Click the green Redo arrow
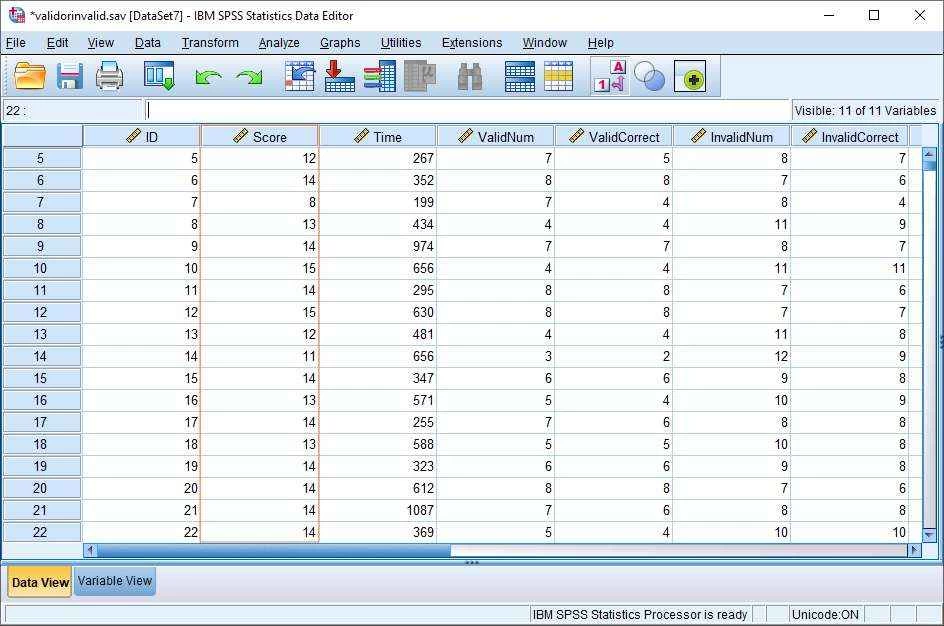Screen dimensions: 944x626 pyautogui.click(x=248, y=77)
